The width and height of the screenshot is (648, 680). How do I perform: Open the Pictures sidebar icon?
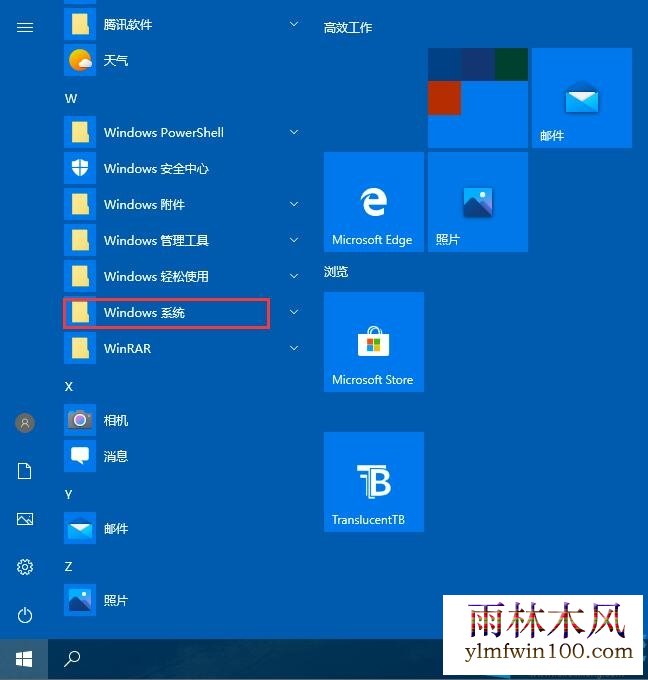point(25,519)
